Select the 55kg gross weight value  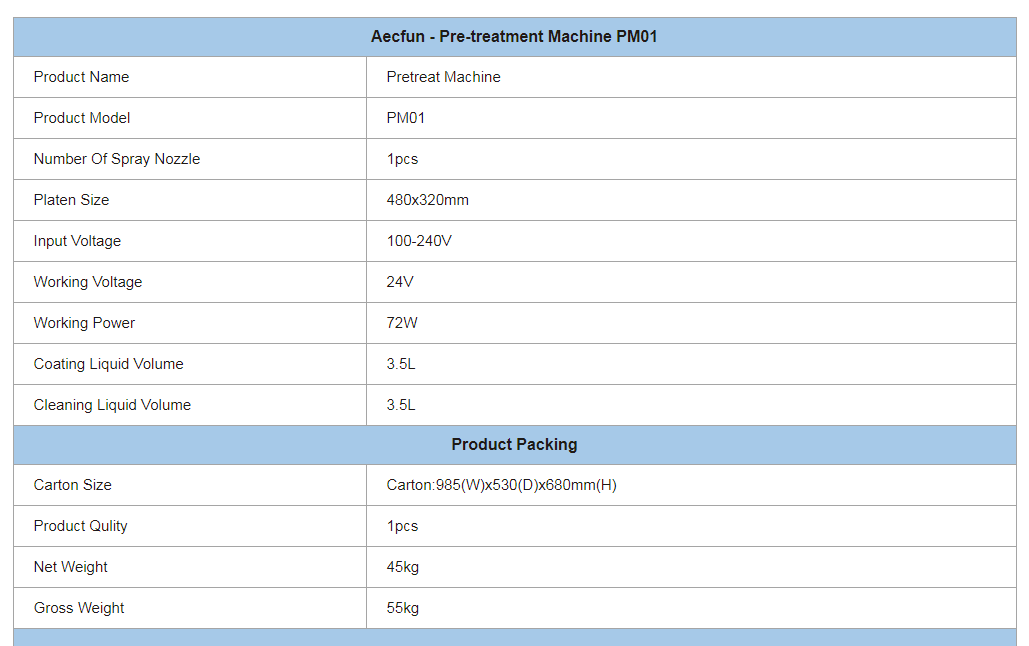402,608
